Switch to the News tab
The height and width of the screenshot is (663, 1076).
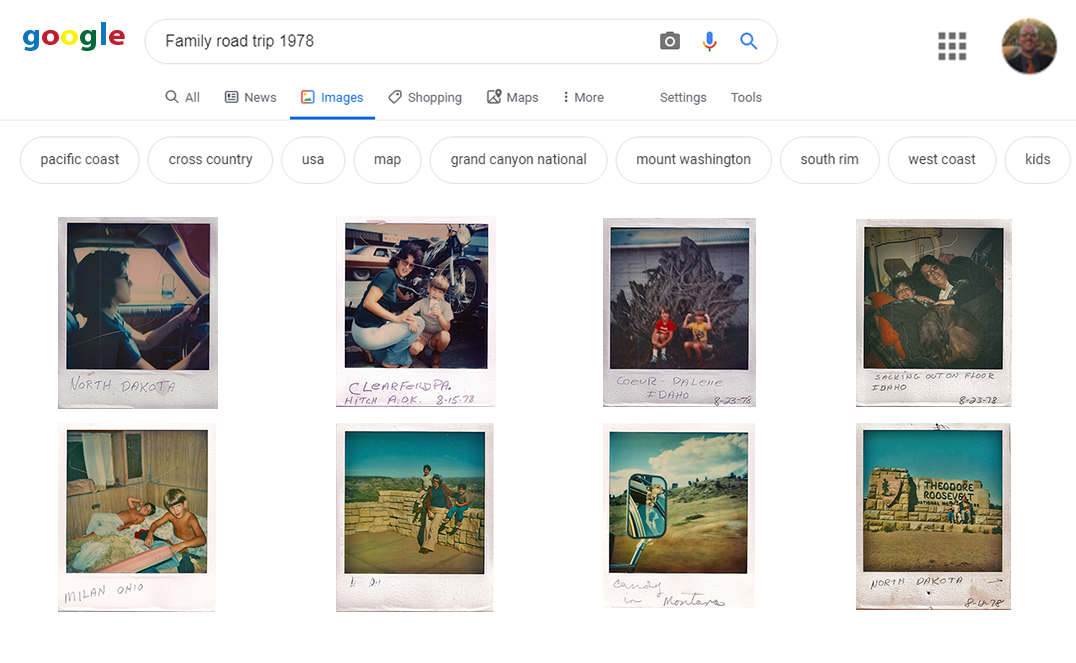pos(250,97)
